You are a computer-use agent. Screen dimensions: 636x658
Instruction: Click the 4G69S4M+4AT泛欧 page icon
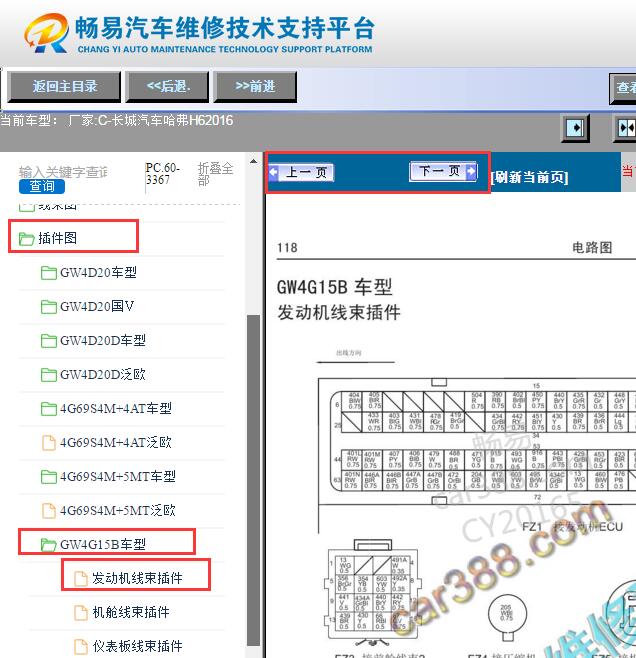tap(49, 443)
